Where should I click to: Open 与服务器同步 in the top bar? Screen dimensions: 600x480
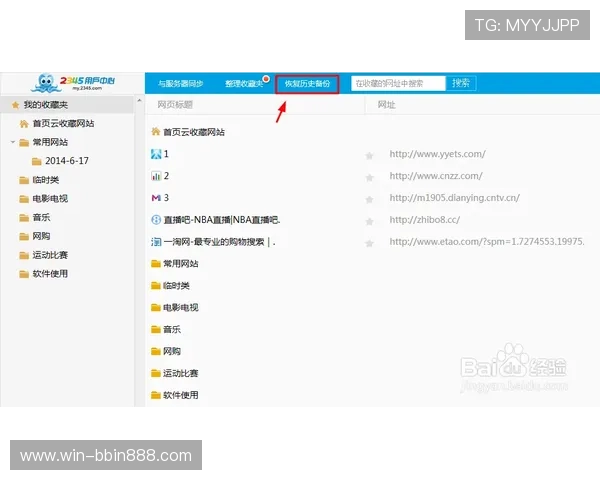coord(181,83)
